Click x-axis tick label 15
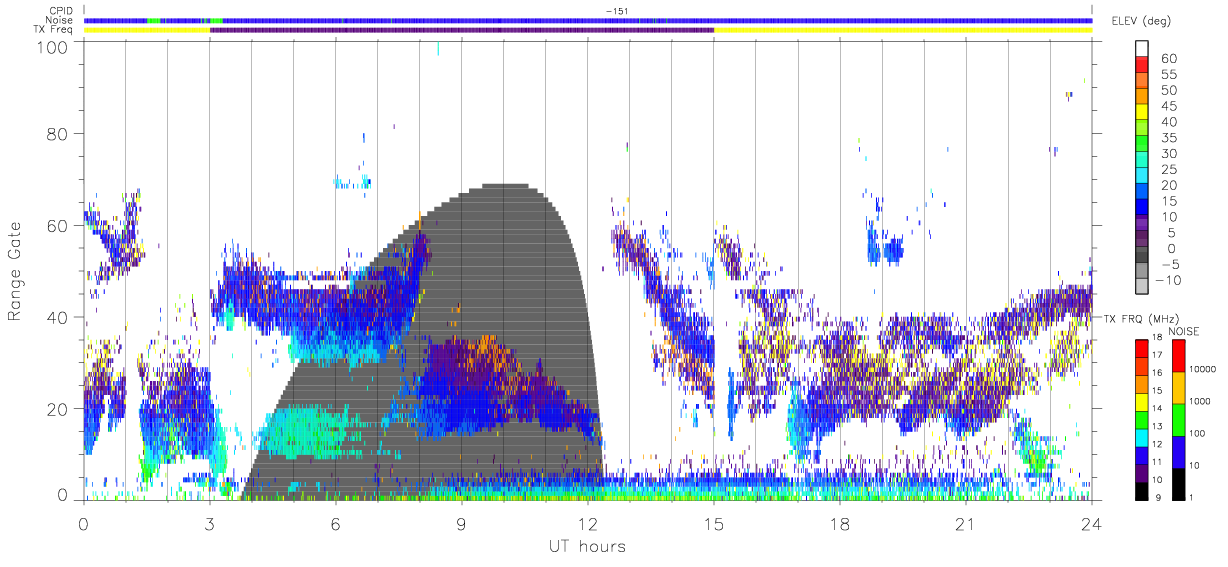This screenshot has height=567, width=1228. tap(714, 523)
